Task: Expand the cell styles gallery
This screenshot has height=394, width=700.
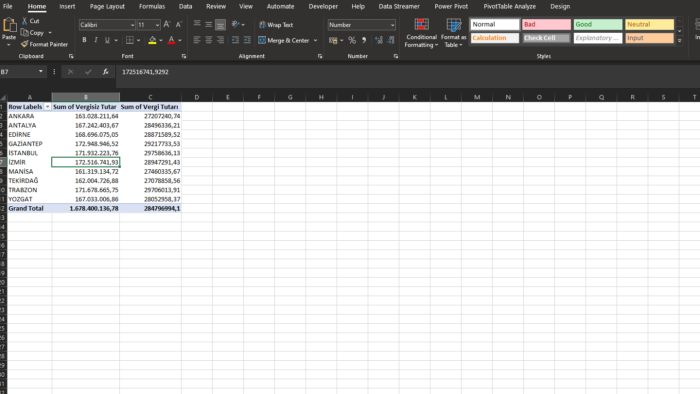Action: [679, 41]
